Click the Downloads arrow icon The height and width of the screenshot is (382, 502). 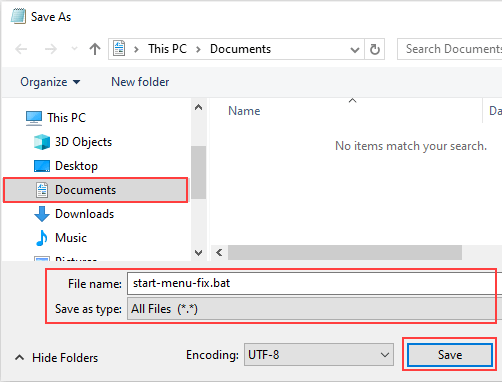coord(42,214)
